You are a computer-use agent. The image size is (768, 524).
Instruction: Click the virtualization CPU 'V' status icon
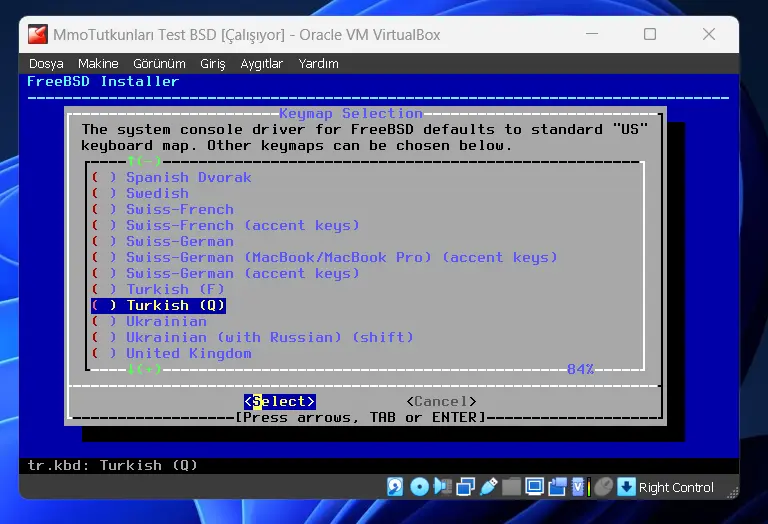578,487
